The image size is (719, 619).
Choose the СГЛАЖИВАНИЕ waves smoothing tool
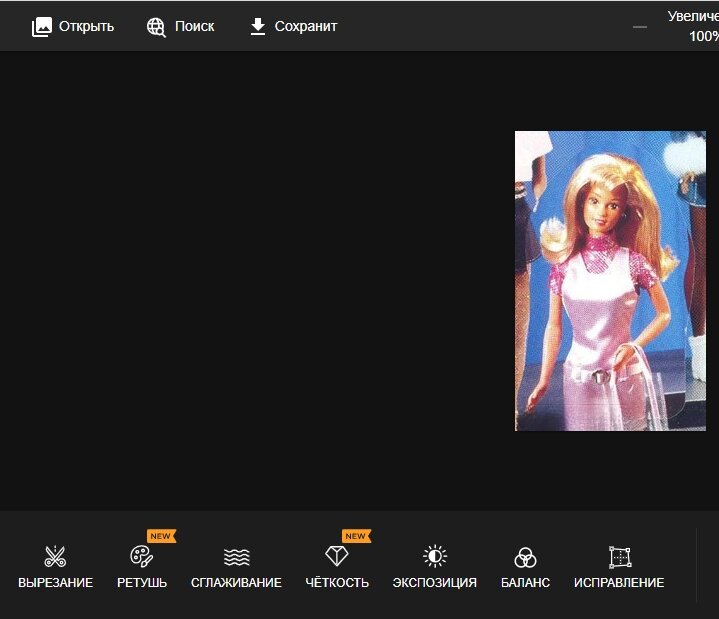236,567
